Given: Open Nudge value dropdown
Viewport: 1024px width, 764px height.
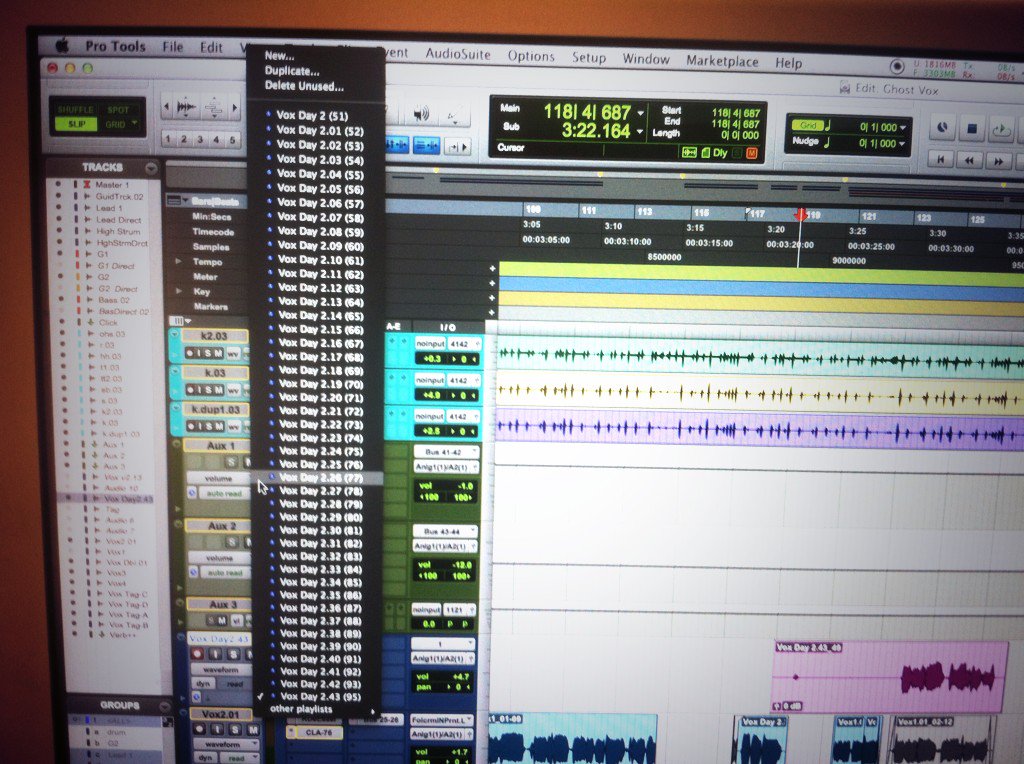Looking at the screenshot, I should tap(903, 144).
